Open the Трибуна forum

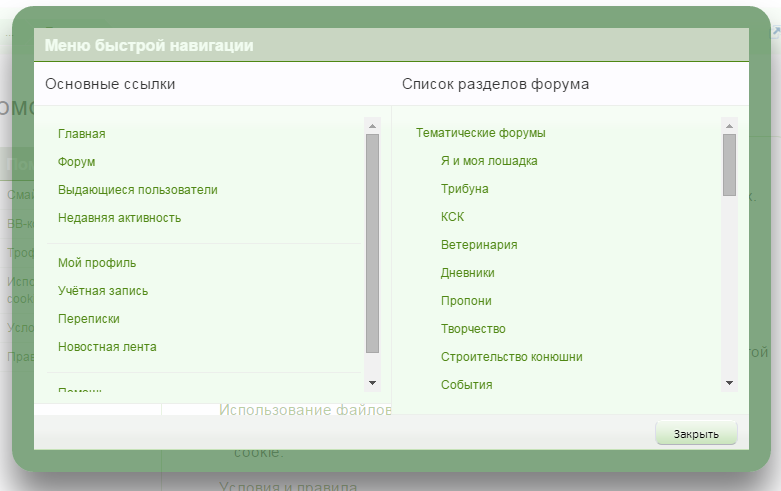(465, 189)
